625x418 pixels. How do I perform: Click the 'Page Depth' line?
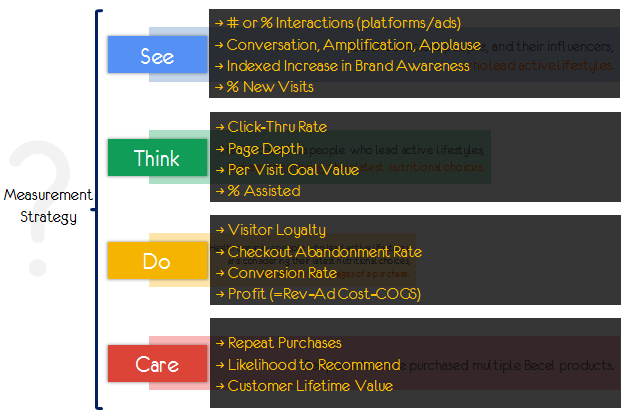coord(257,149)
